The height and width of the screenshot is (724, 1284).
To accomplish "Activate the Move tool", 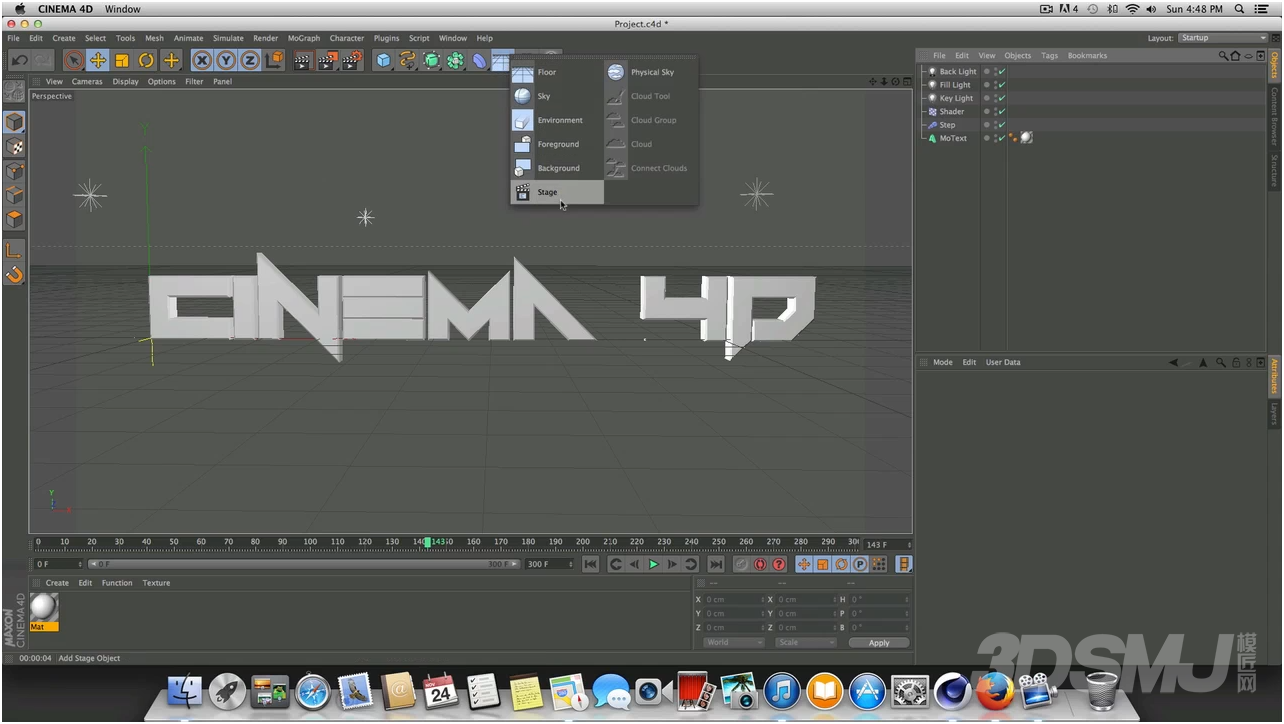I will pos(98,60).
